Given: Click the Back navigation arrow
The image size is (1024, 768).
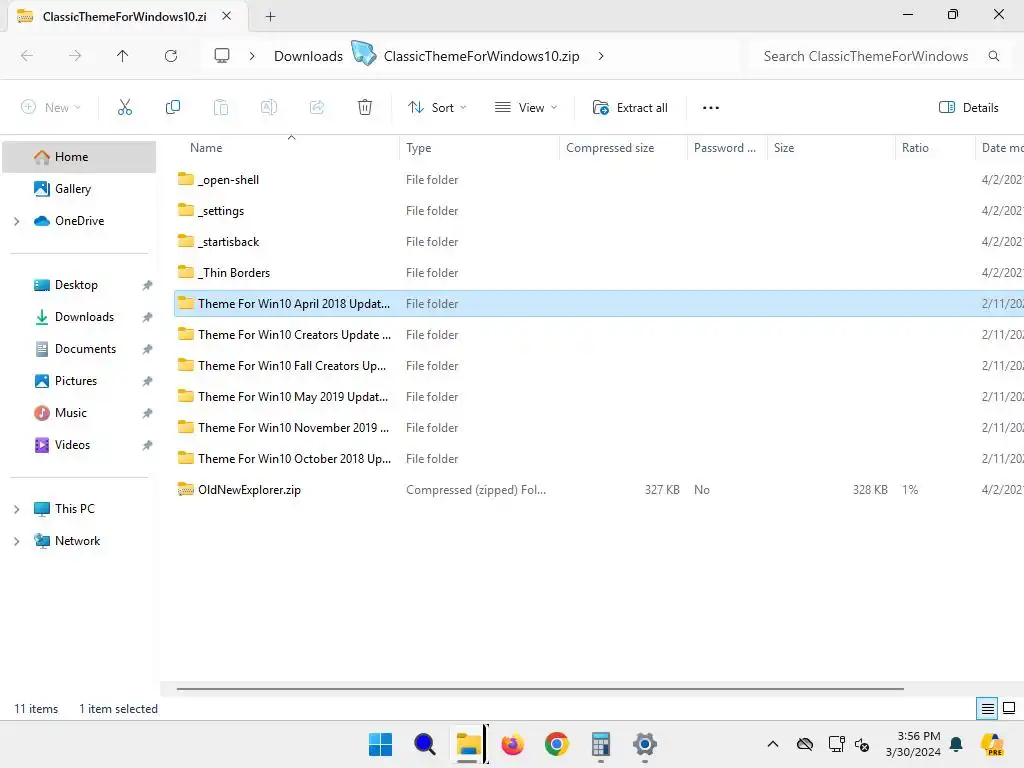Looking at the screenshot, I should 27,56.
